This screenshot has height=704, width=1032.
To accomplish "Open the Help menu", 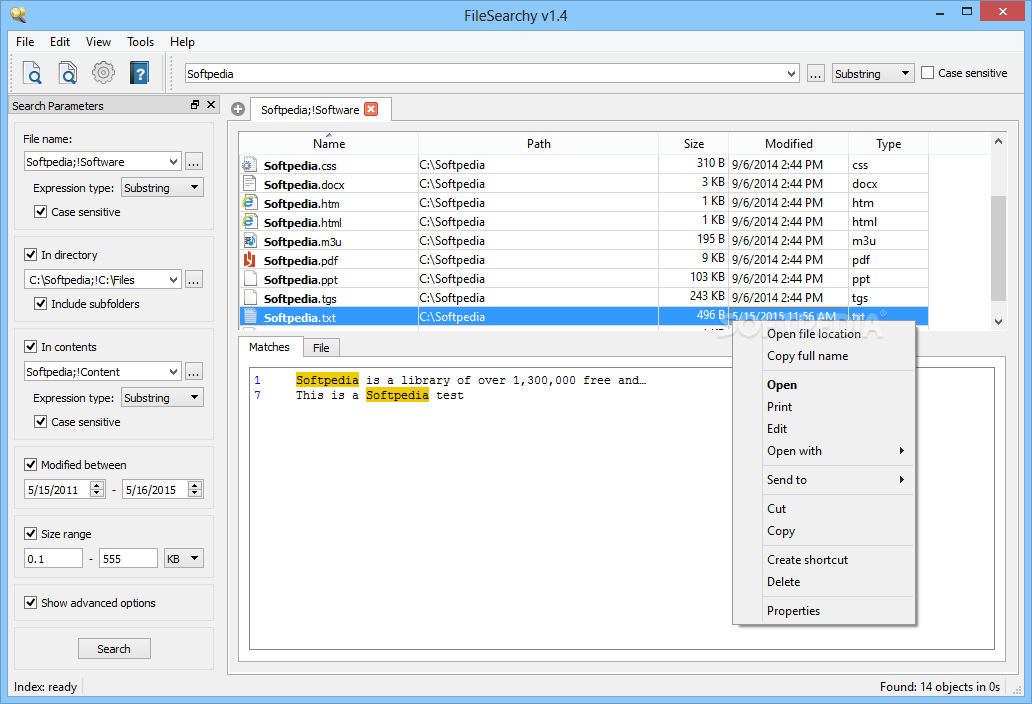I will [x=182, y=41].
